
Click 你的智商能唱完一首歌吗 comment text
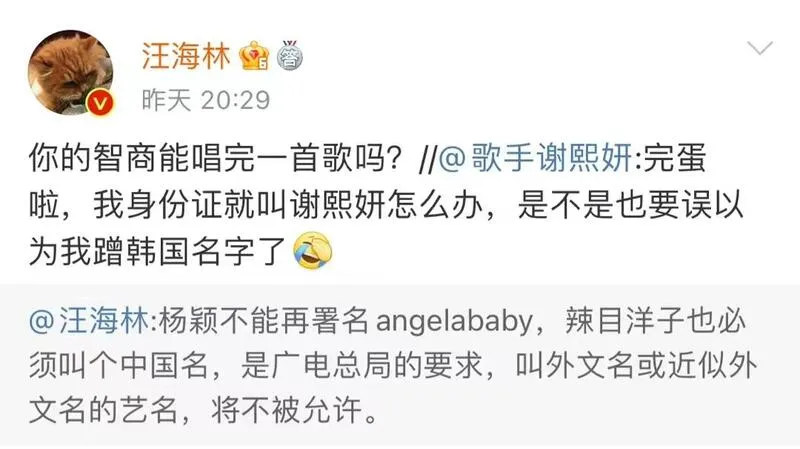217,158
